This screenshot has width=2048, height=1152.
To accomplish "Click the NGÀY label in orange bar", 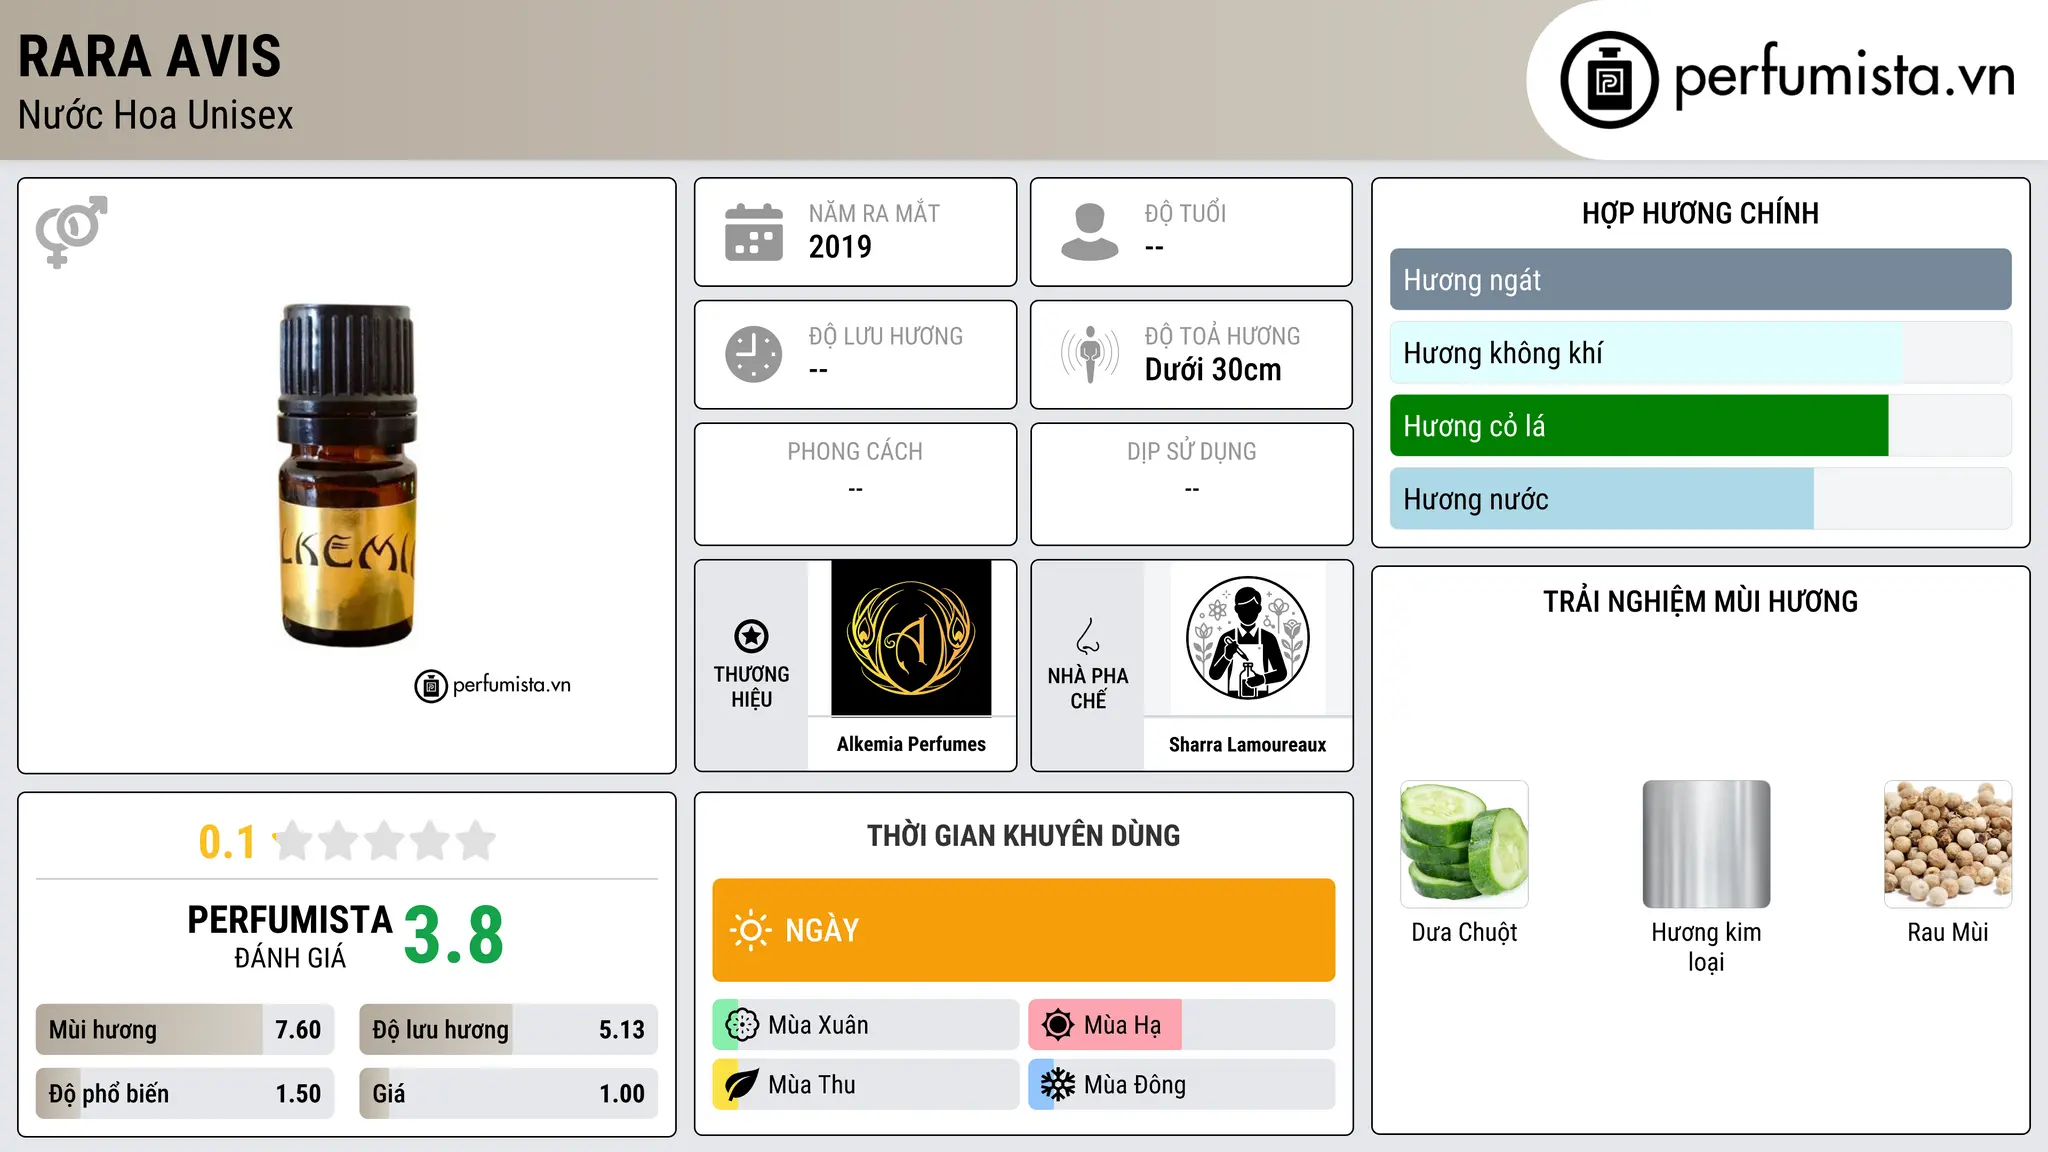I will pyautogui.click(x=822, y=931).
